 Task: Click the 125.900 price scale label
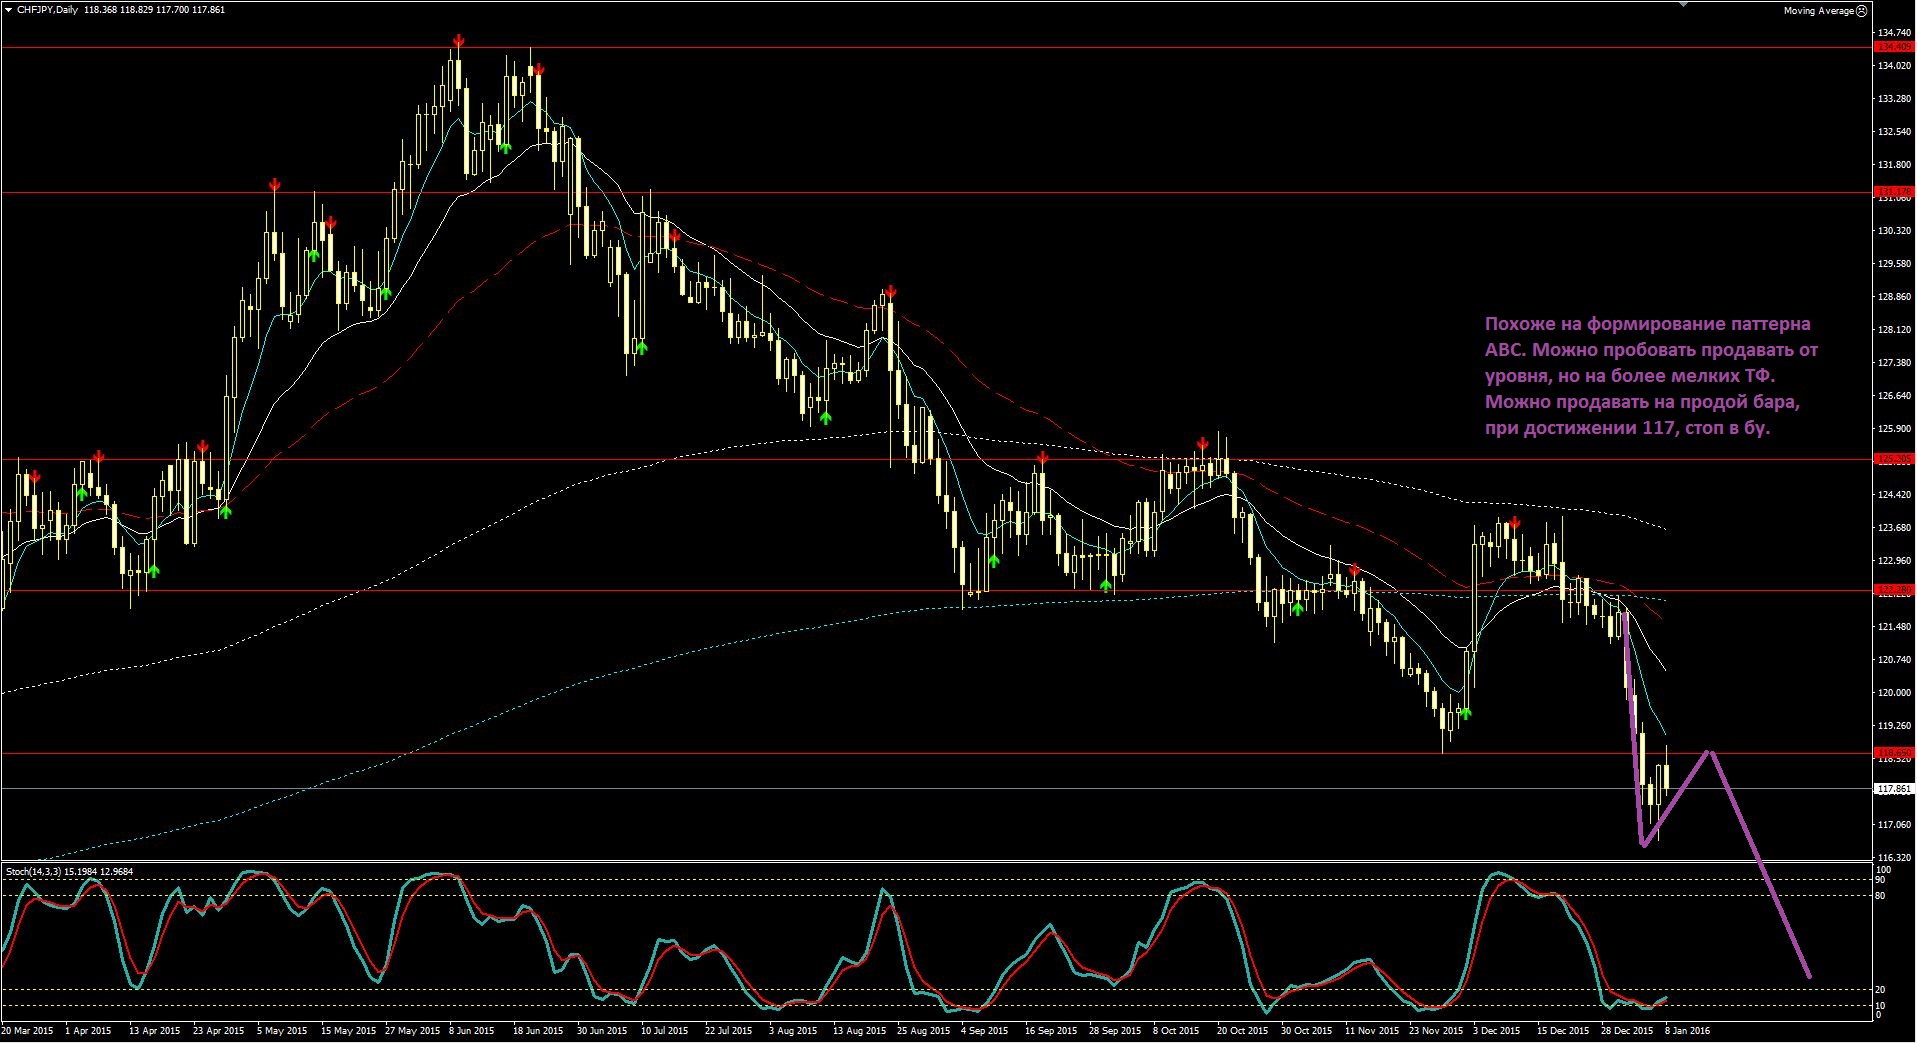coord(1894,429)
